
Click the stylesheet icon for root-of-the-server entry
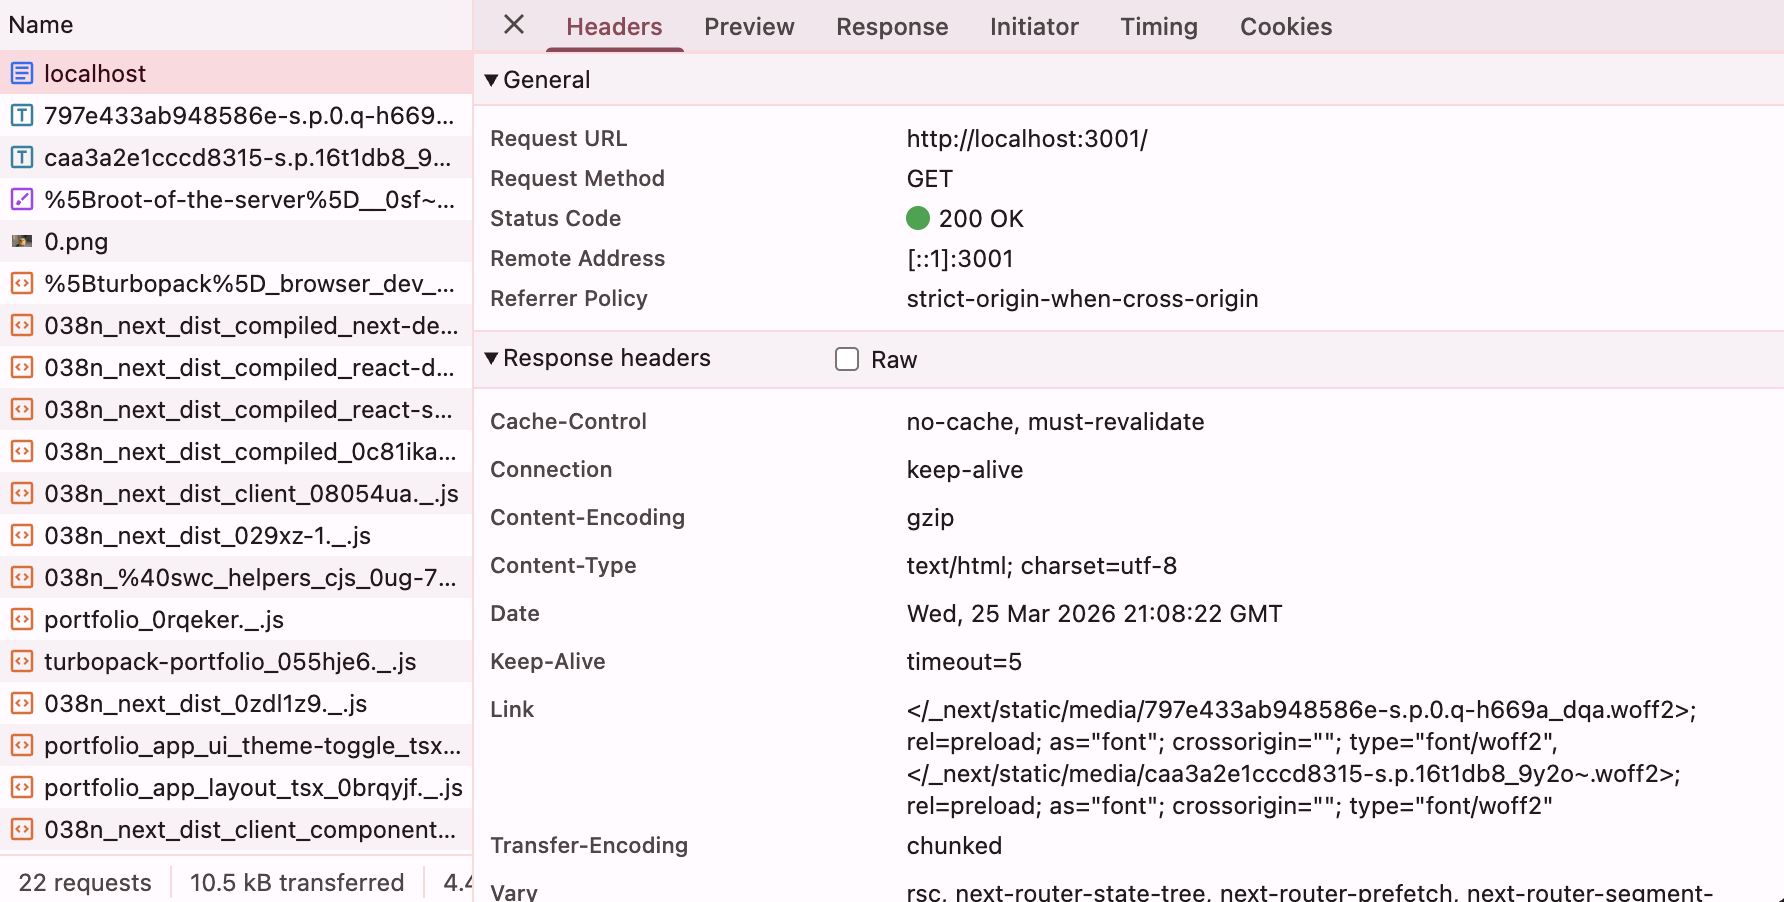pos(22,199)
